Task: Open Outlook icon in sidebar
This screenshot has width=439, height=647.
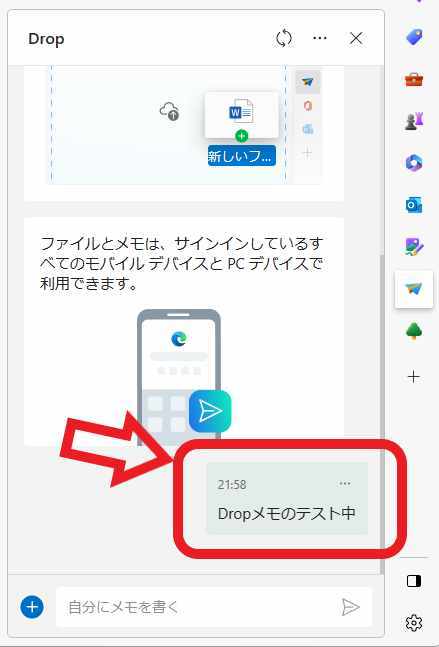Action: click(x=414, y=205)
